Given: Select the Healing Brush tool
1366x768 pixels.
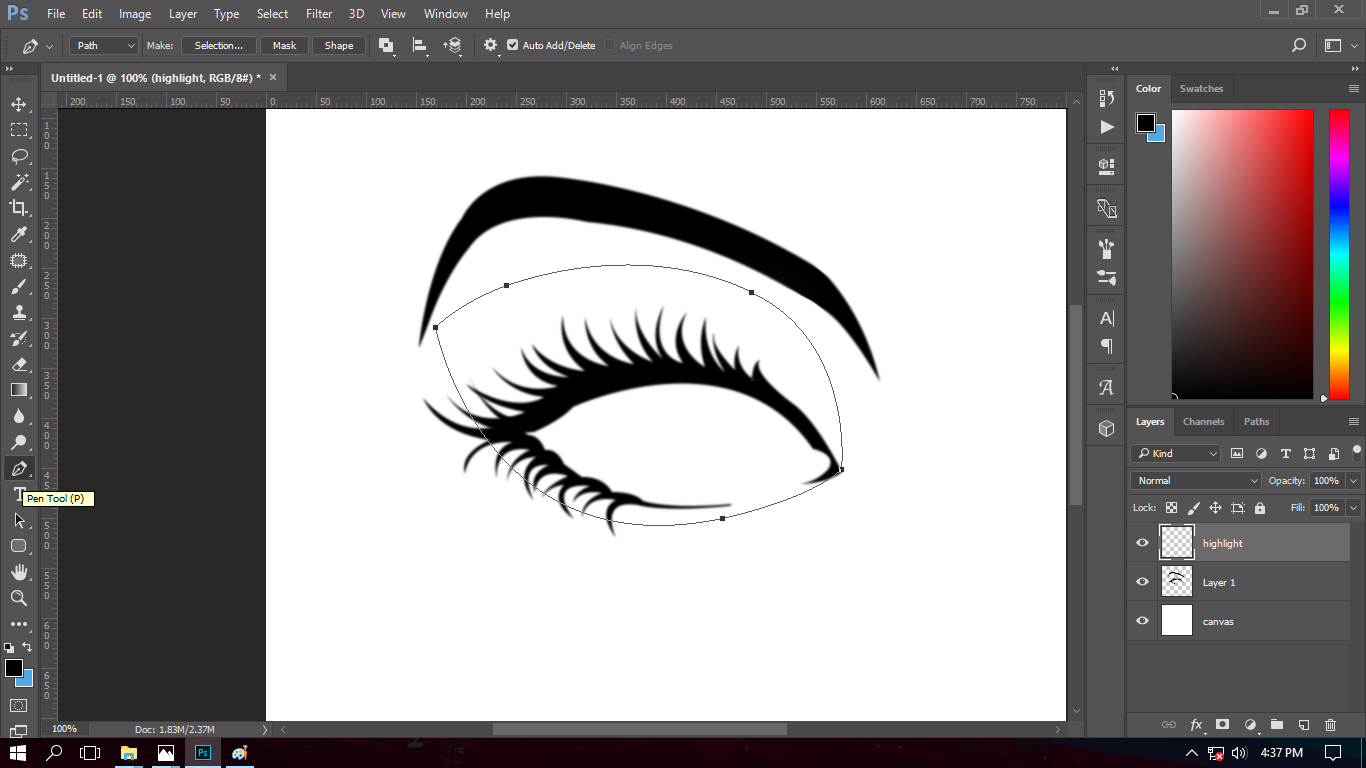Looking at the screenshot, I should click(18, 260).
